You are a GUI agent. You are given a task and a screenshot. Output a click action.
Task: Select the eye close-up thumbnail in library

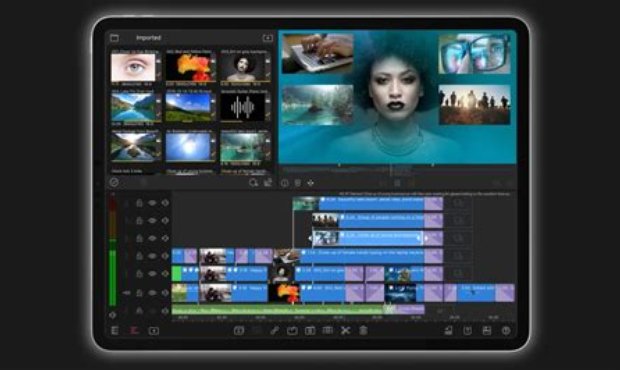click(x=133, y=68)
